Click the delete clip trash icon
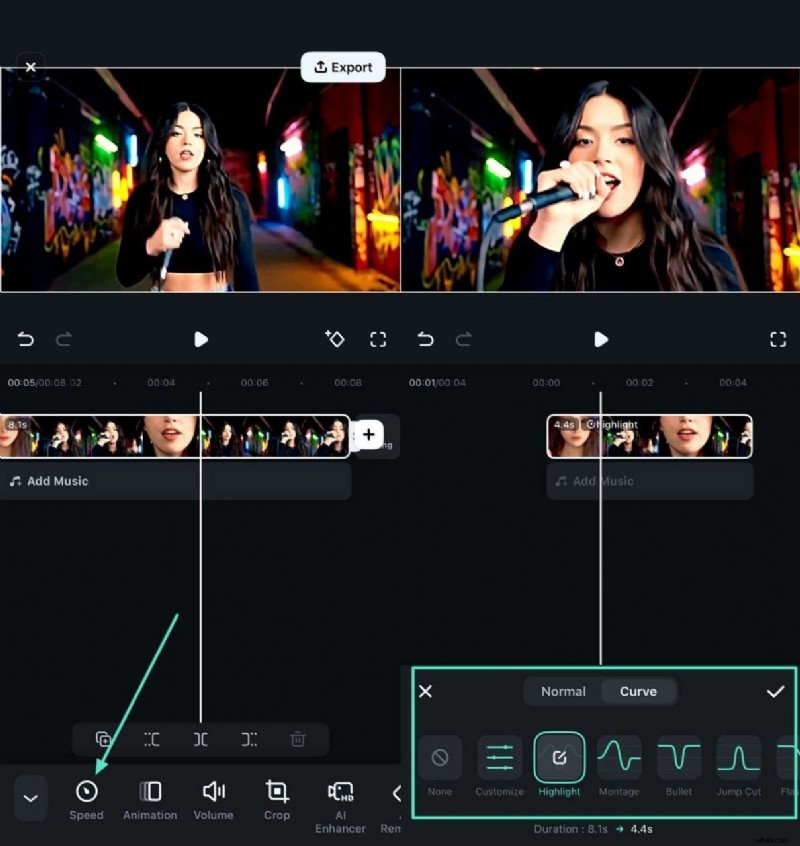This screenshot has height=846, width=800. pos(297,739)
